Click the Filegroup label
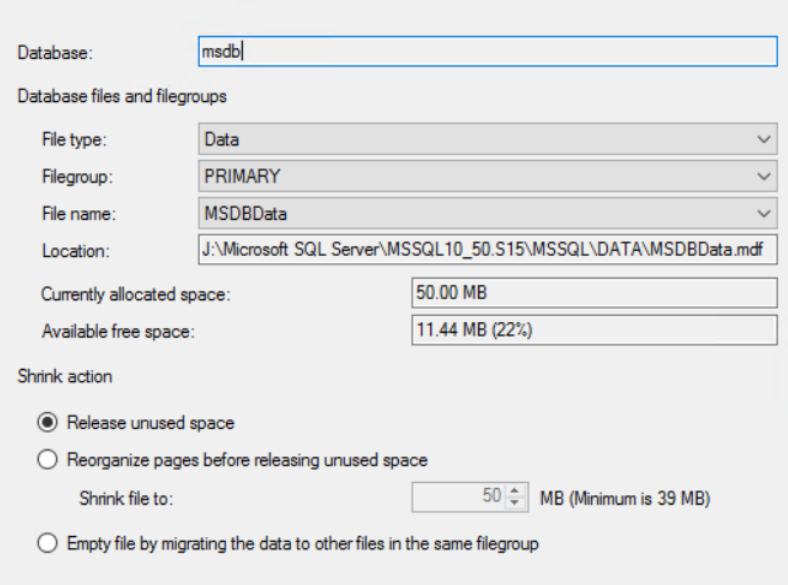 77,177
